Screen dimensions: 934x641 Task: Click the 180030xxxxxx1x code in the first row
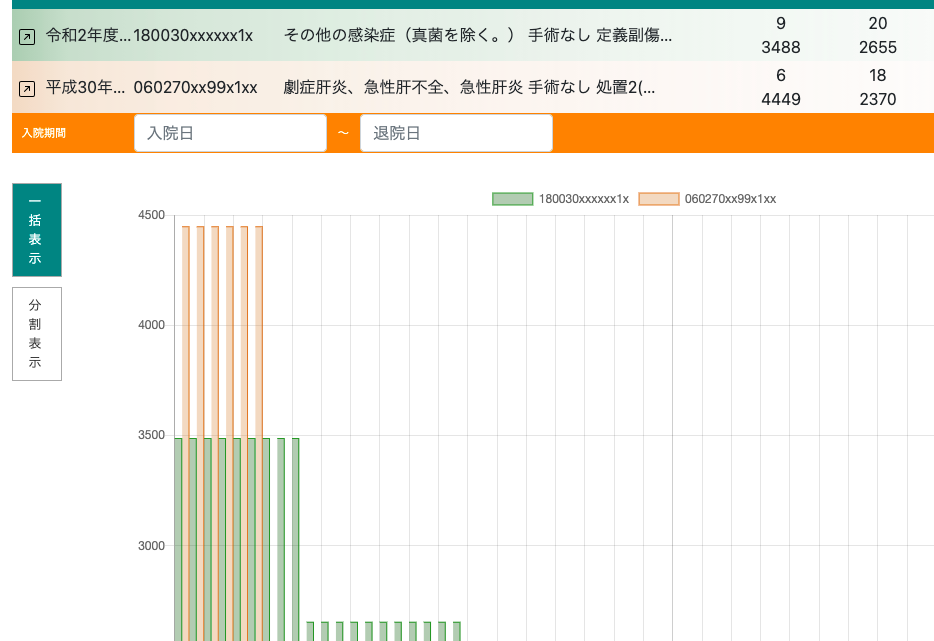click(193, 36)
